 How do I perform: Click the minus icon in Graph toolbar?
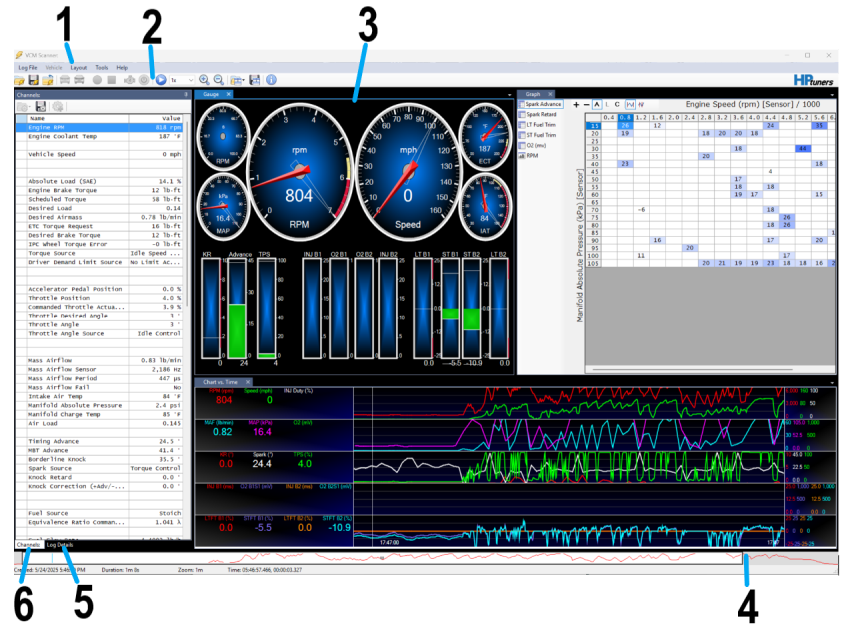[585, 104]
